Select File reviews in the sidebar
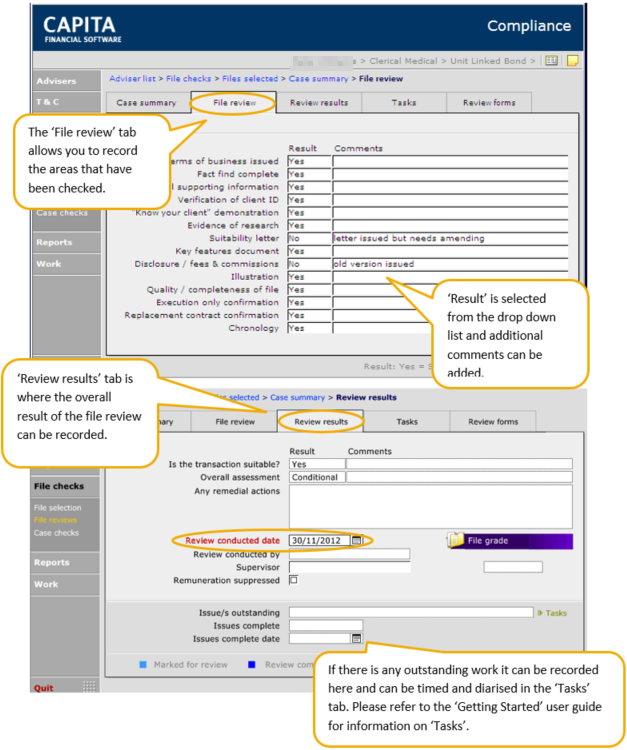The height and width of the screenshot is (750, 627). [x=55, y=520]
